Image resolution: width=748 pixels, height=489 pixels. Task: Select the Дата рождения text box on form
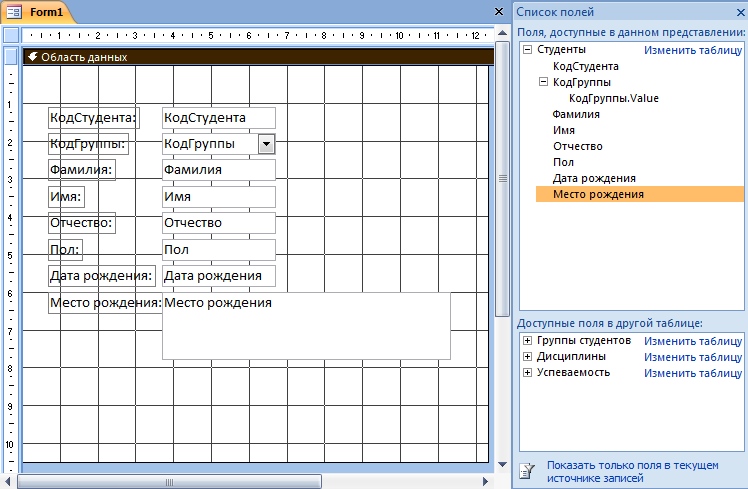click(x=219, y=276)
